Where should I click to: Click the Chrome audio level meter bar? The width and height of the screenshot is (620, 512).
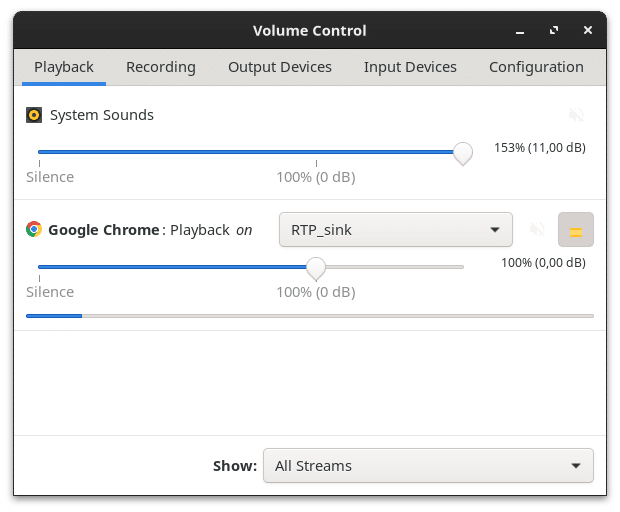[310, 316]
